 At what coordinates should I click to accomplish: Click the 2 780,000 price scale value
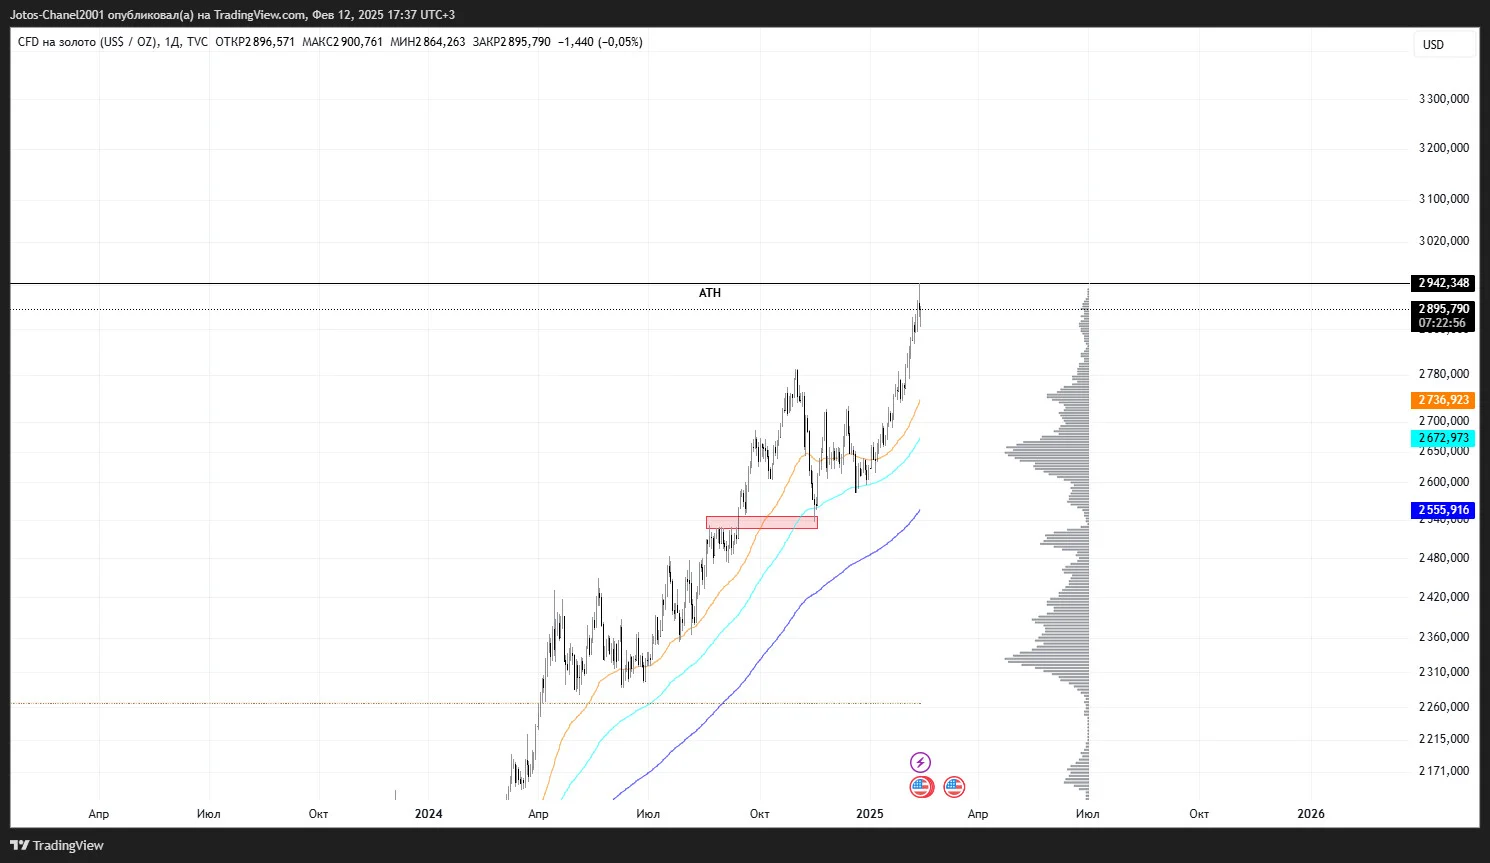1444,374
